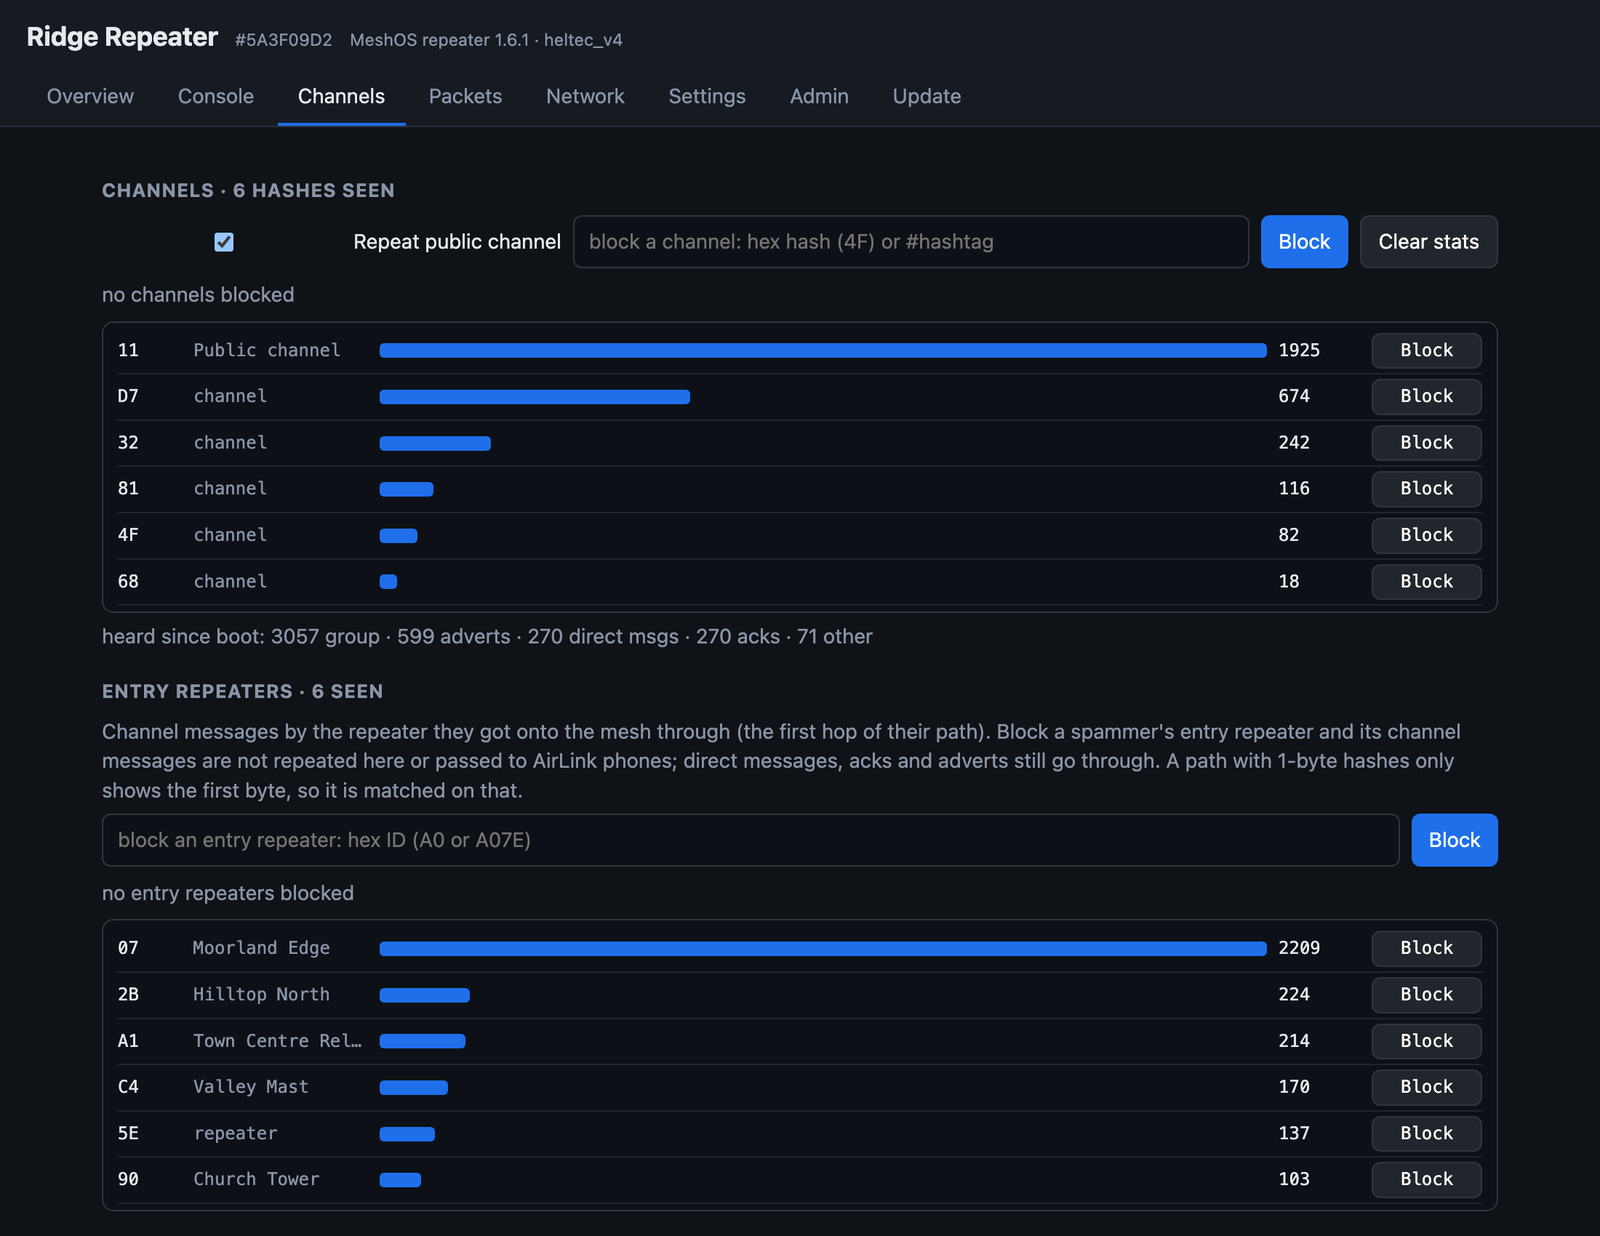The image size is (1600, 1236).
Task: Click blue Block button beside channel input
Action: 1304,242
